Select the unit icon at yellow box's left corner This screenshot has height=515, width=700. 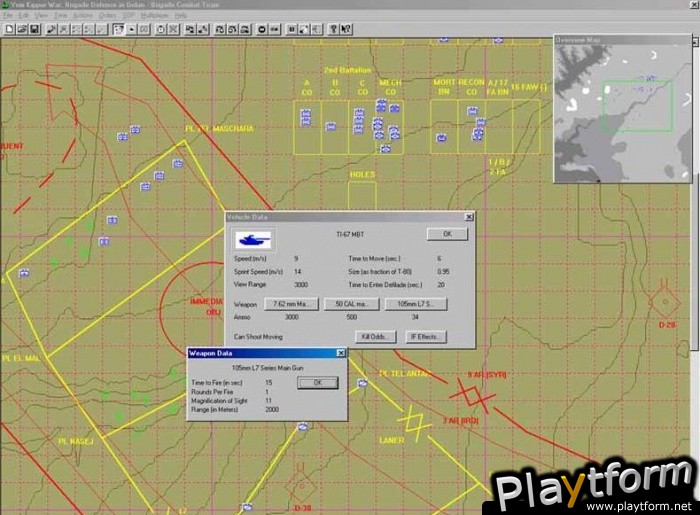pos(25,273)
